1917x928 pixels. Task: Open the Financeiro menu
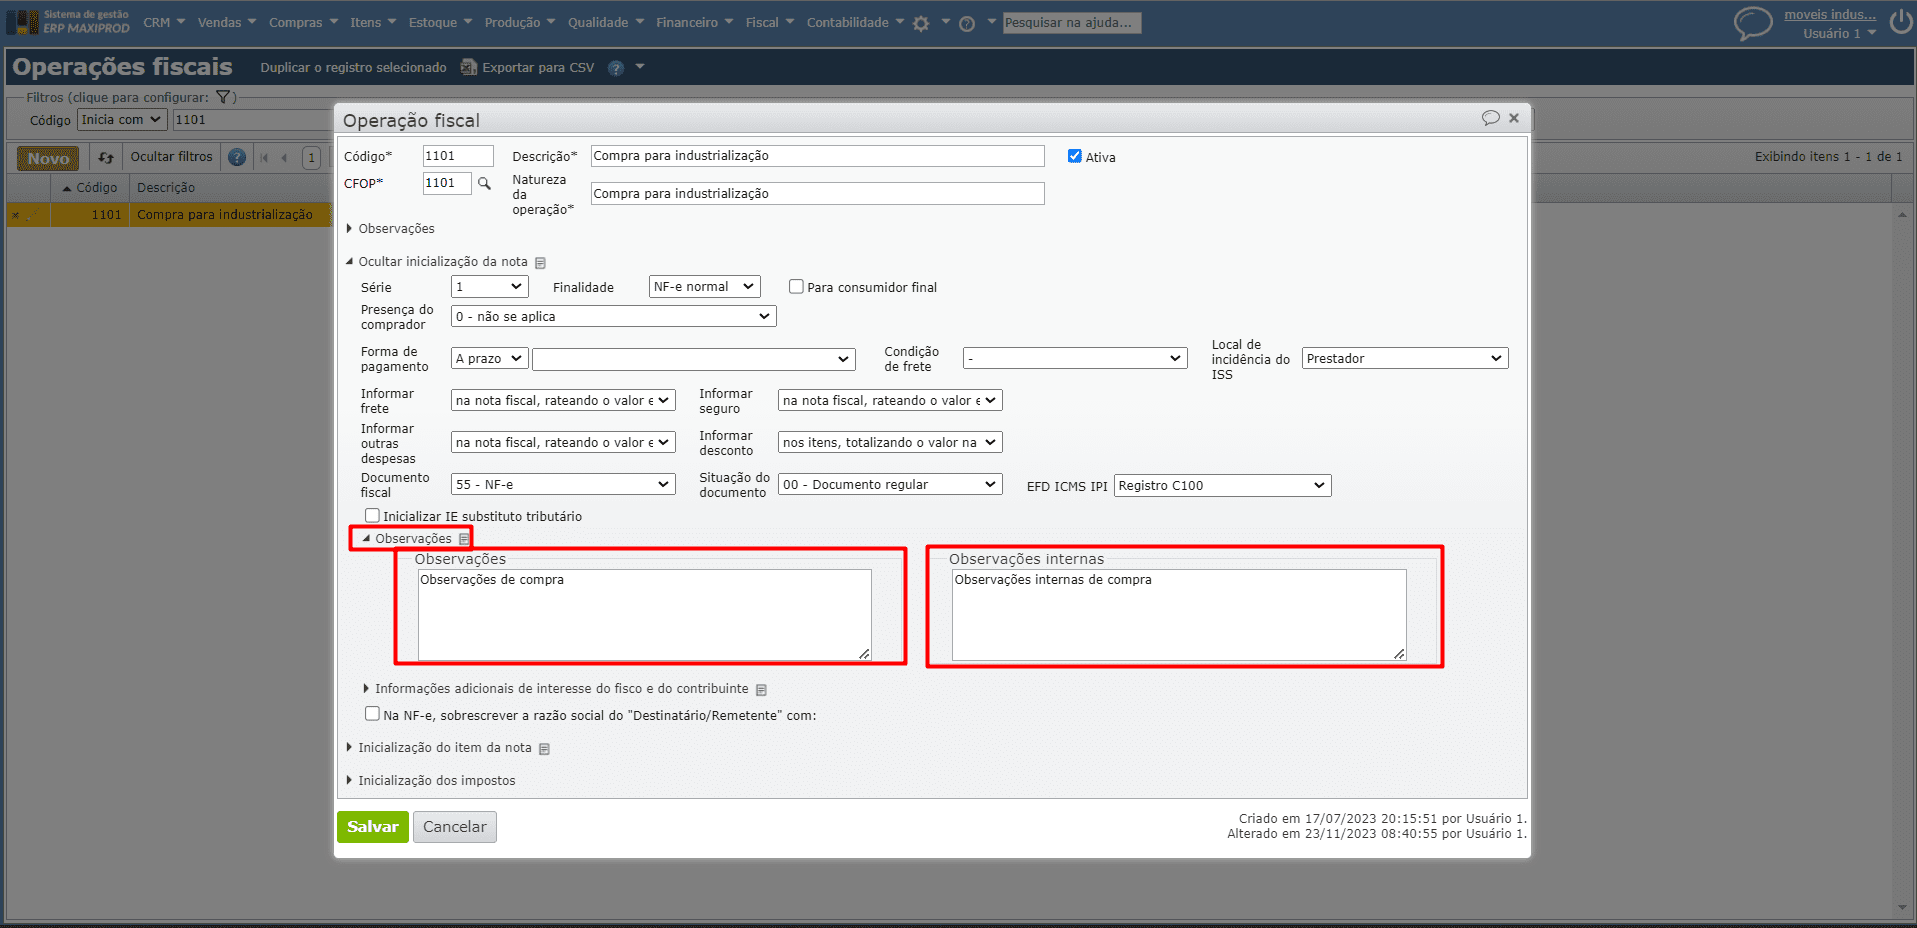694,22
